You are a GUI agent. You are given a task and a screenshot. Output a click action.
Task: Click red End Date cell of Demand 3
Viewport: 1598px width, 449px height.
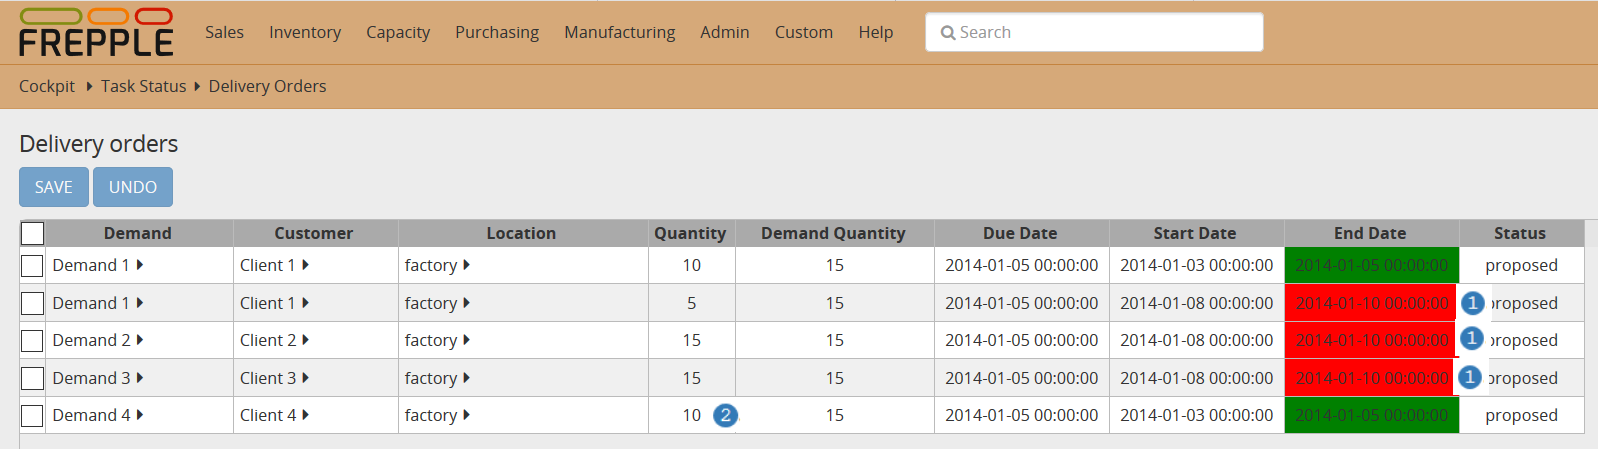(1371, 378)
